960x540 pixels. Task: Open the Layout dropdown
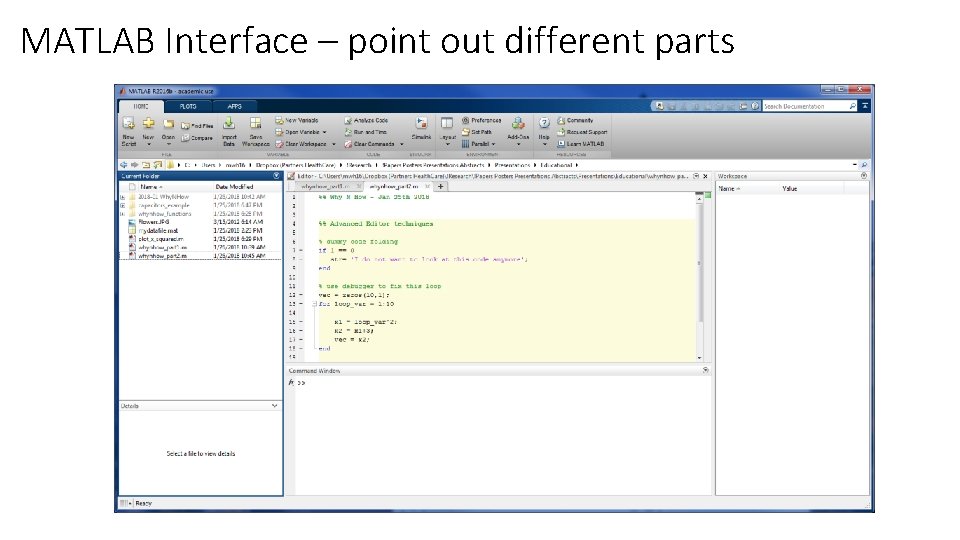pos(448,130)
